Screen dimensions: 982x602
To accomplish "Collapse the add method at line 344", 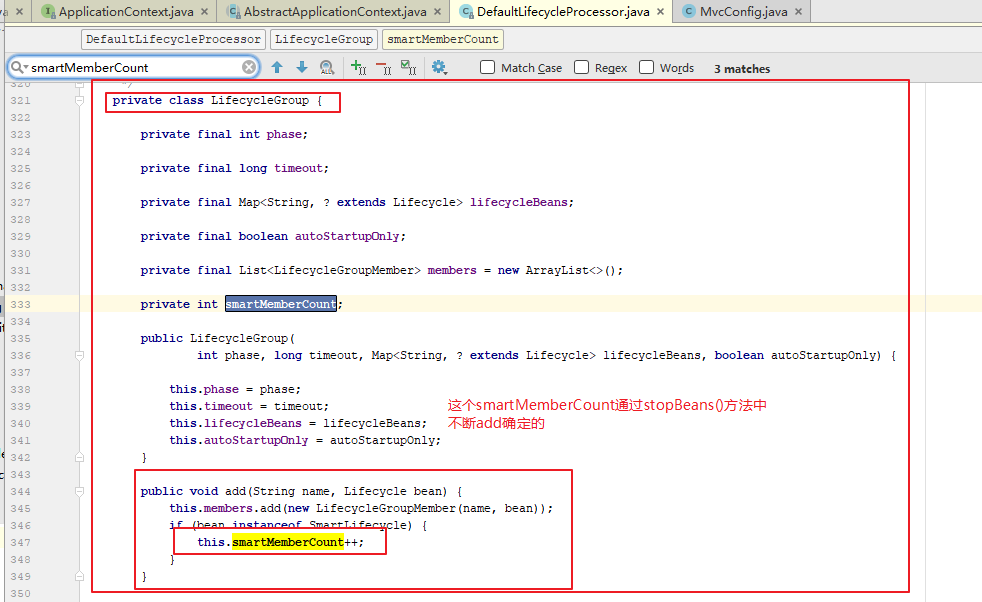I will [79, 490].
